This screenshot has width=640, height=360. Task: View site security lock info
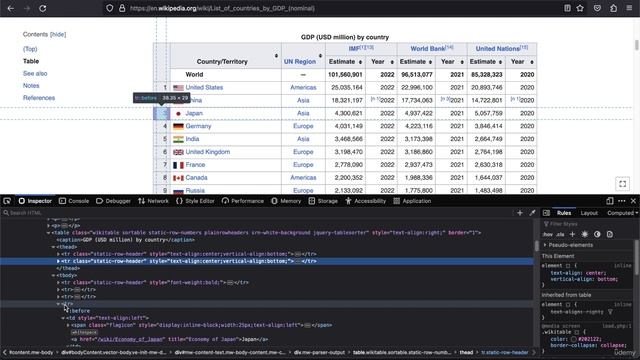coord(122,8)
